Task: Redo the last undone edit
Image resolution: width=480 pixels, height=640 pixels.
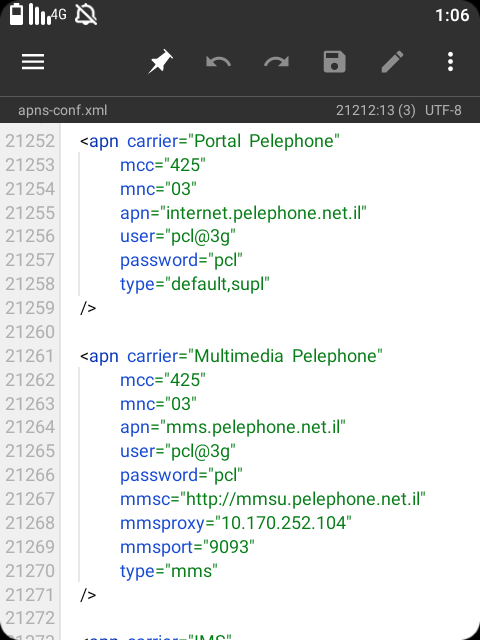Action: (276, 62)
